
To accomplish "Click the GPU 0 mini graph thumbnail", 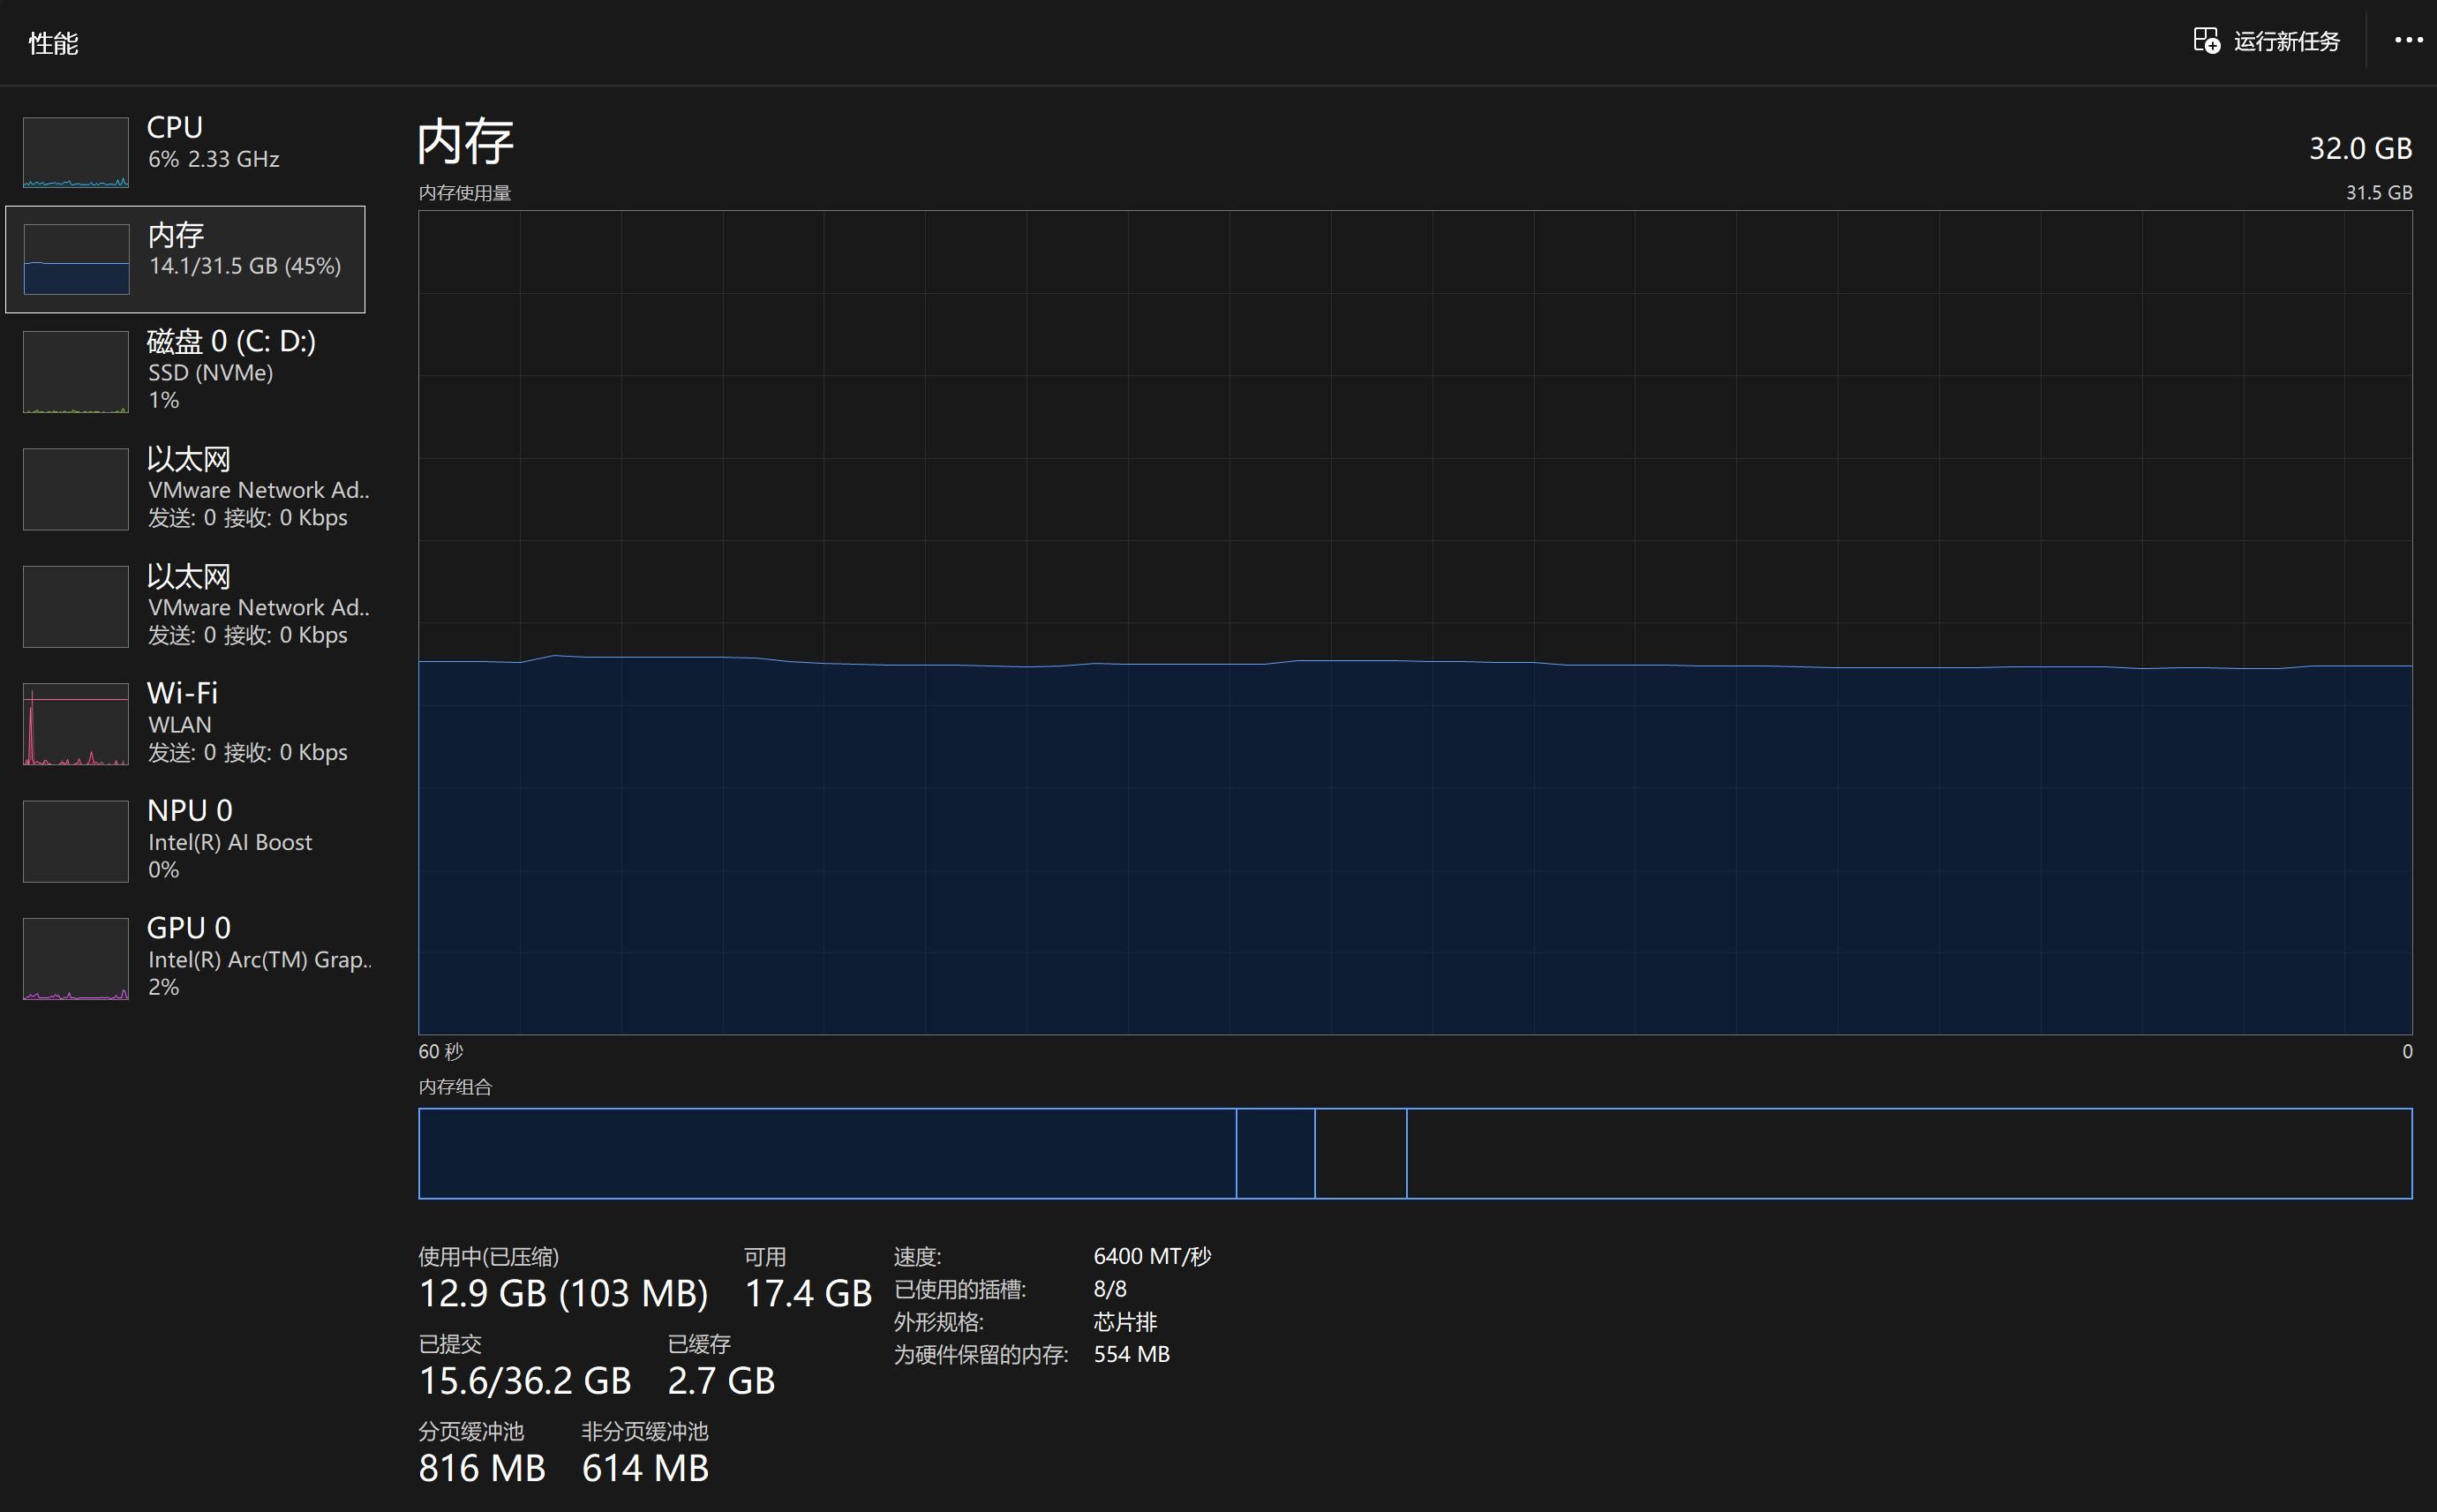I will click(x=76, y=959).
